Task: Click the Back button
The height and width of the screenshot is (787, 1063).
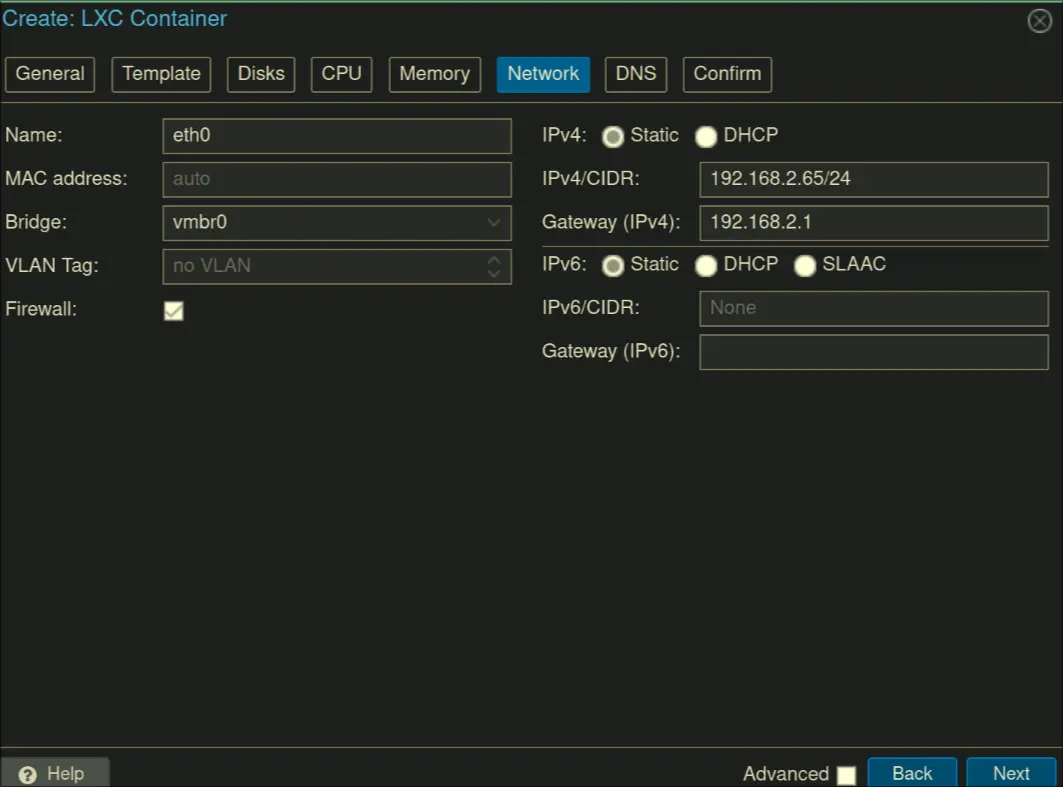Action: (911, 773)
